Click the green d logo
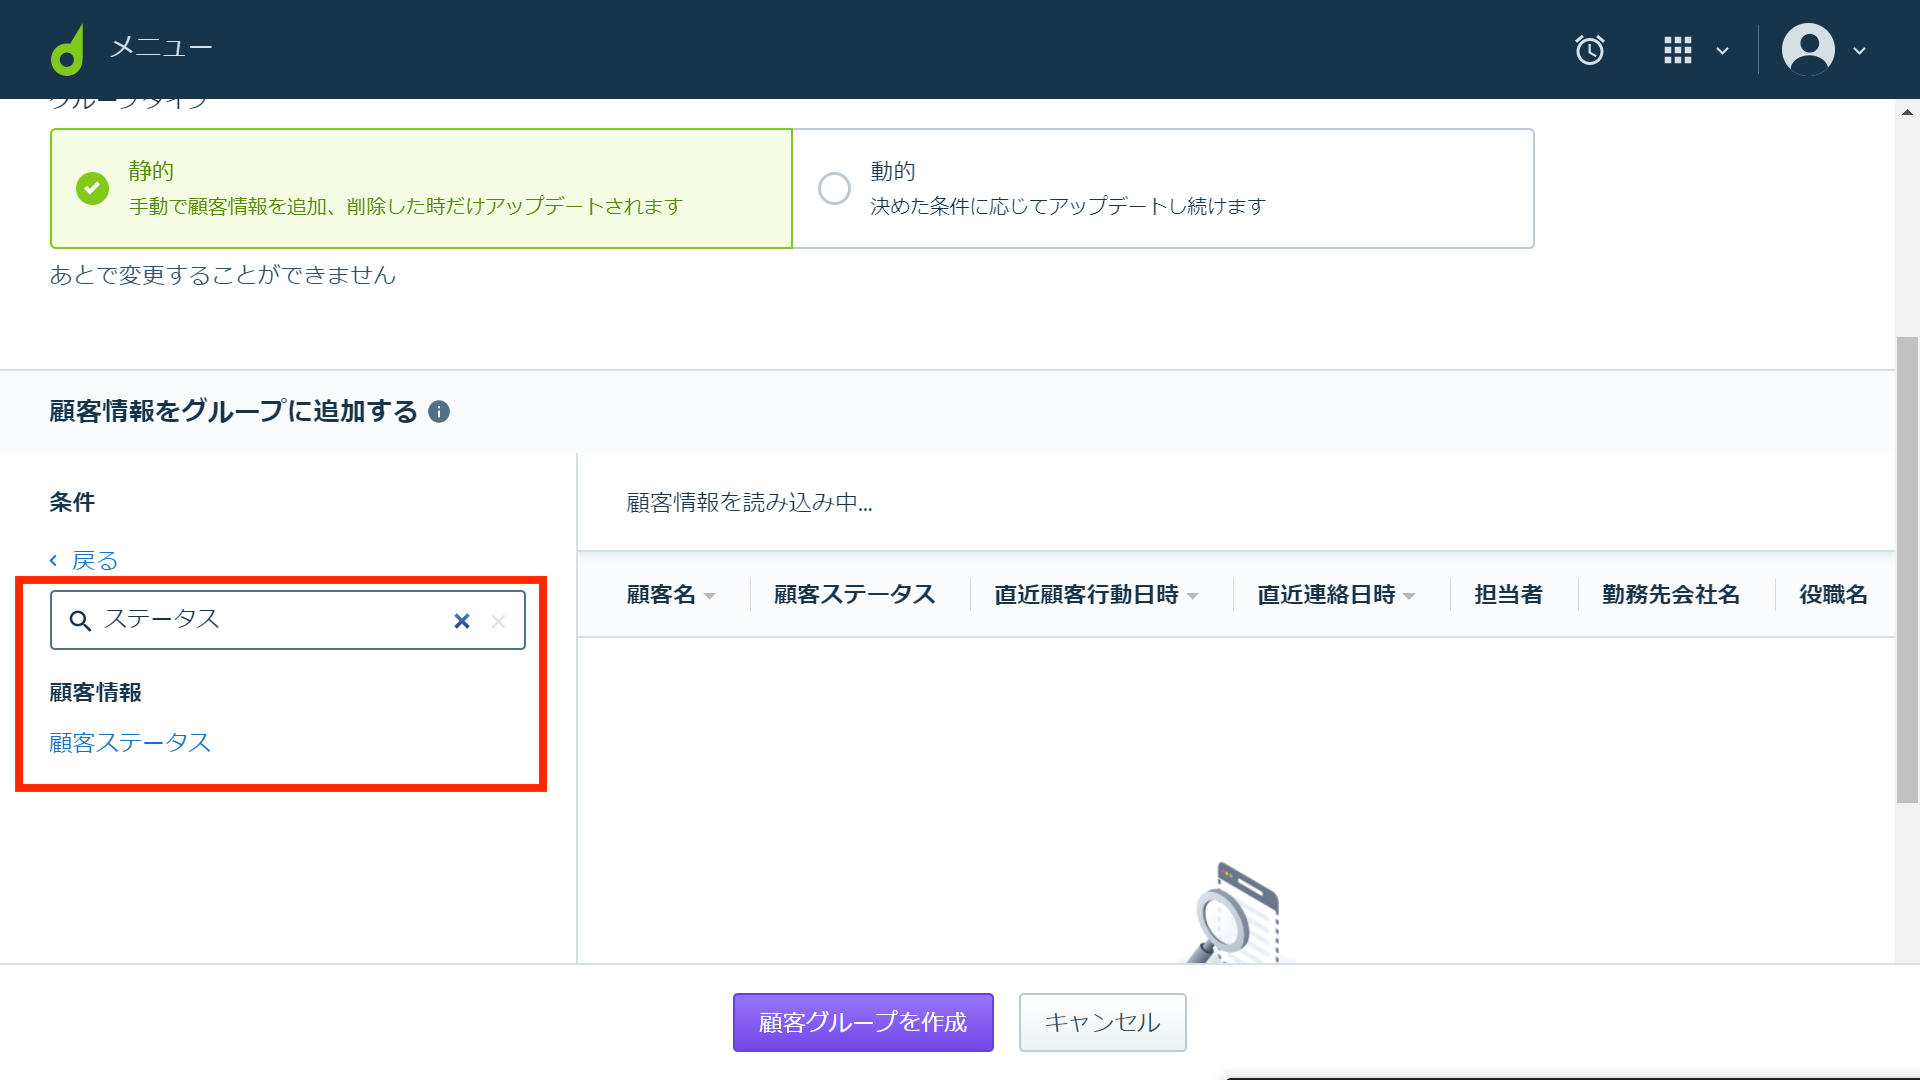The image size is (1920, 1080). [68, 50]
